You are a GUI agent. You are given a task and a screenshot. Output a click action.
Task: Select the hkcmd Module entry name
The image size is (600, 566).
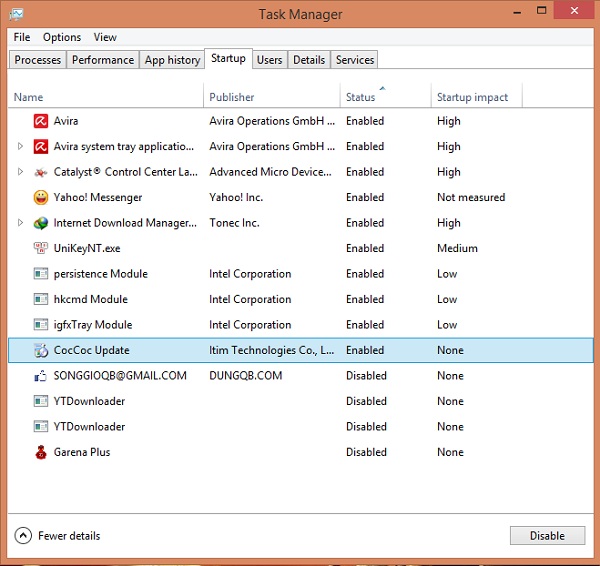pyautogui.click(x=91, y=299)
